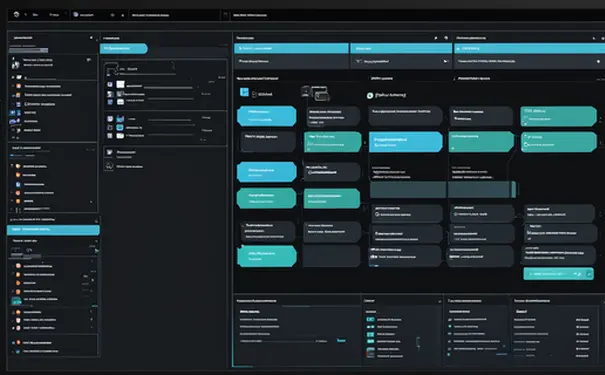This screenshot has width=605, height=375.
Task: Open the dropdown arrow beside the top bar logo
Action: (x=25, y=15)
